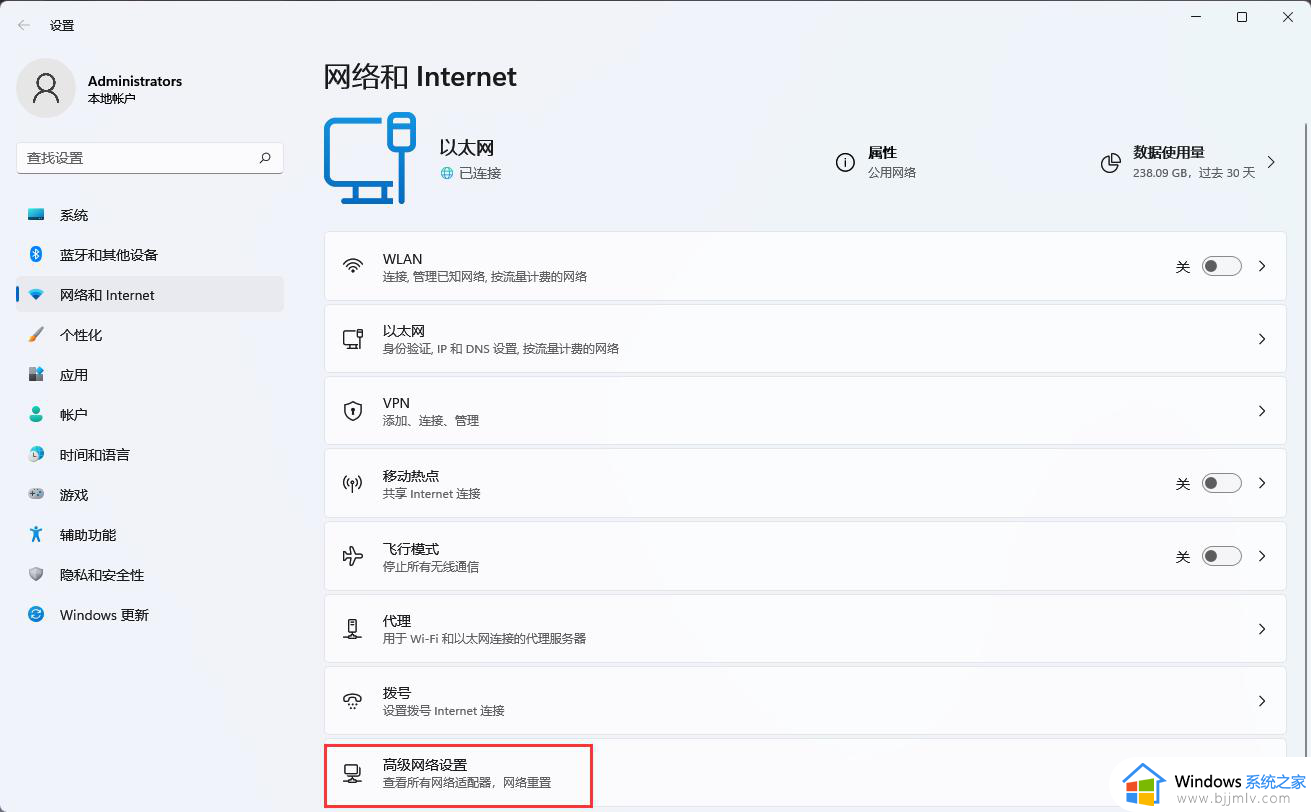Click the Administrators user avatar icon

coord(46,88)
